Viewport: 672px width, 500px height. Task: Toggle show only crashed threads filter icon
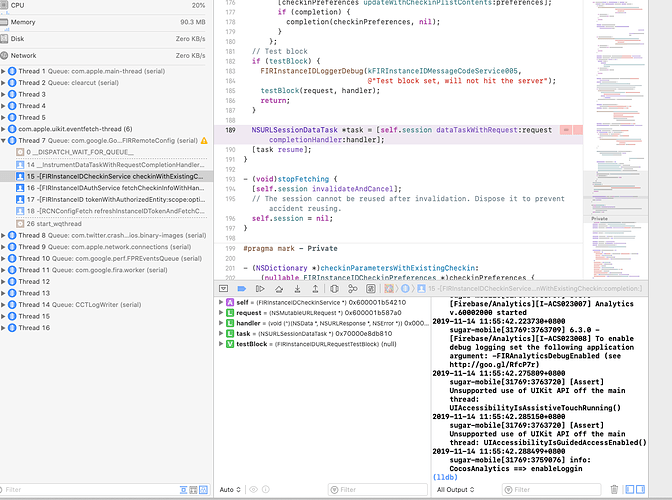[x=183, y=489]
